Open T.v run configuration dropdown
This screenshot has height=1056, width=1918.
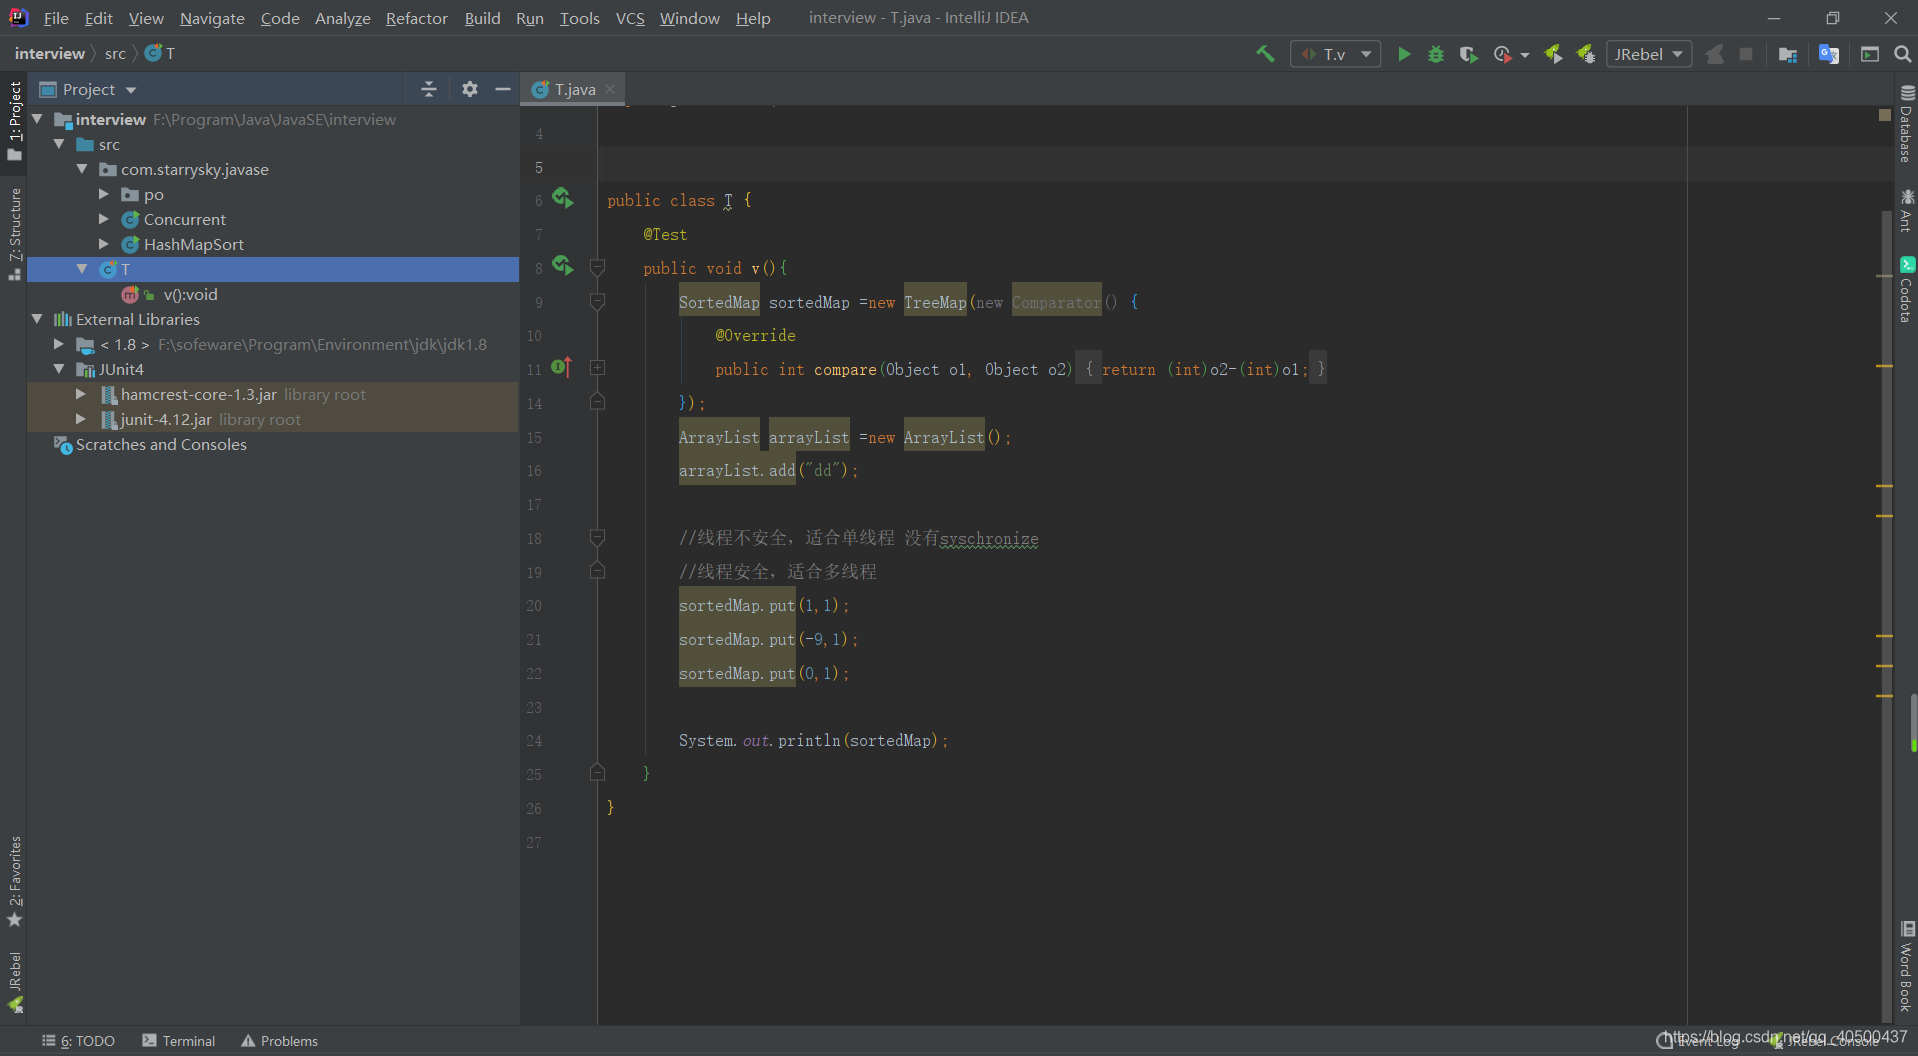click(1335, 54)
